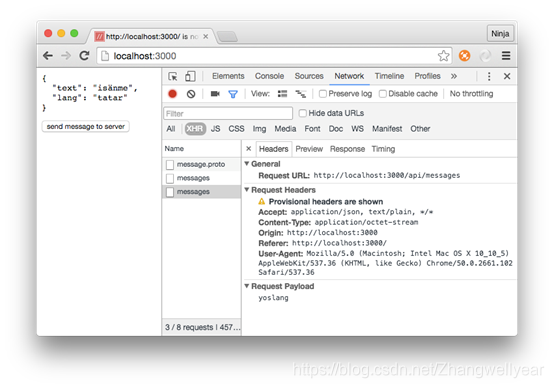This screenshot has height=388, width=554.
Task: Collapse the General section
Action: 247,164
